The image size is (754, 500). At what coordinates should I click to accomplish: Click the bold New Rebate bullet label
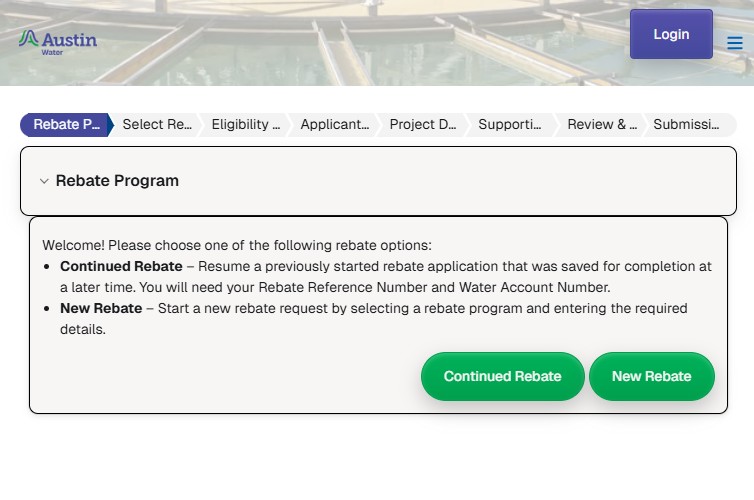(x=101, y=308)
